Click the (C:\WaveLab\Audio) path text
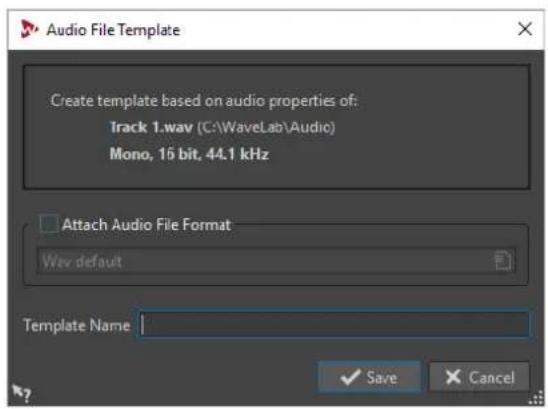Screen dimensions: 548x409 click(266, 128)
